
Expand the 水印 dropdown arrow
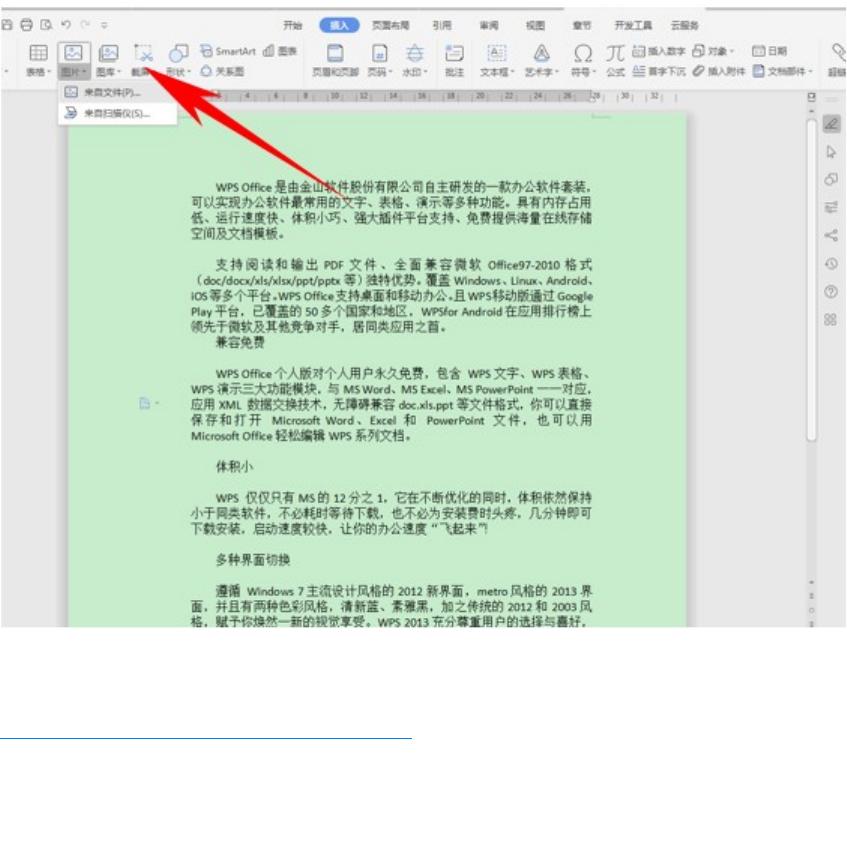pyautogui.click(x=425, y=72)
